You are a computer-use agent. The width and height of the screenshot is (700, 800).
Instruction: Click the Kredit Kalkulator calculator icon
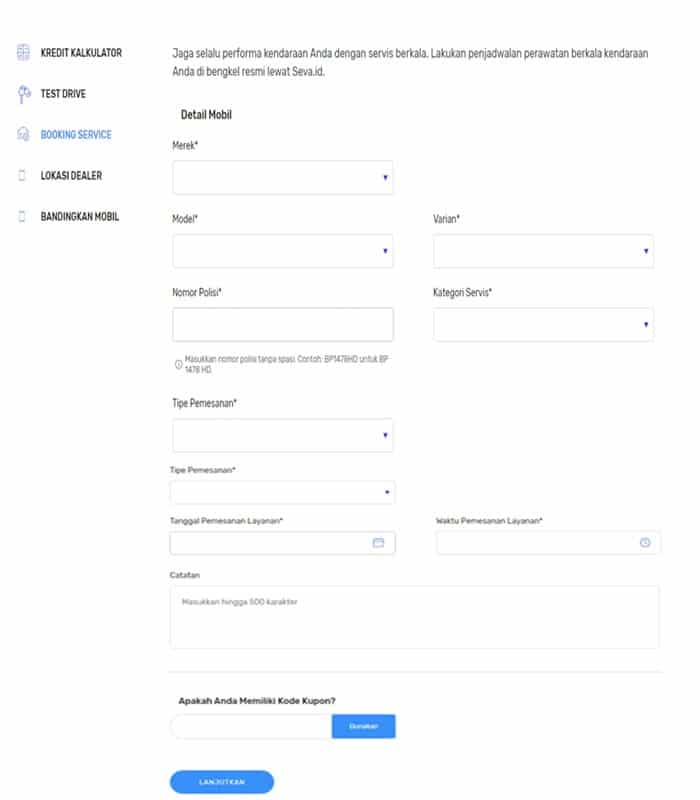click(23, 53)
